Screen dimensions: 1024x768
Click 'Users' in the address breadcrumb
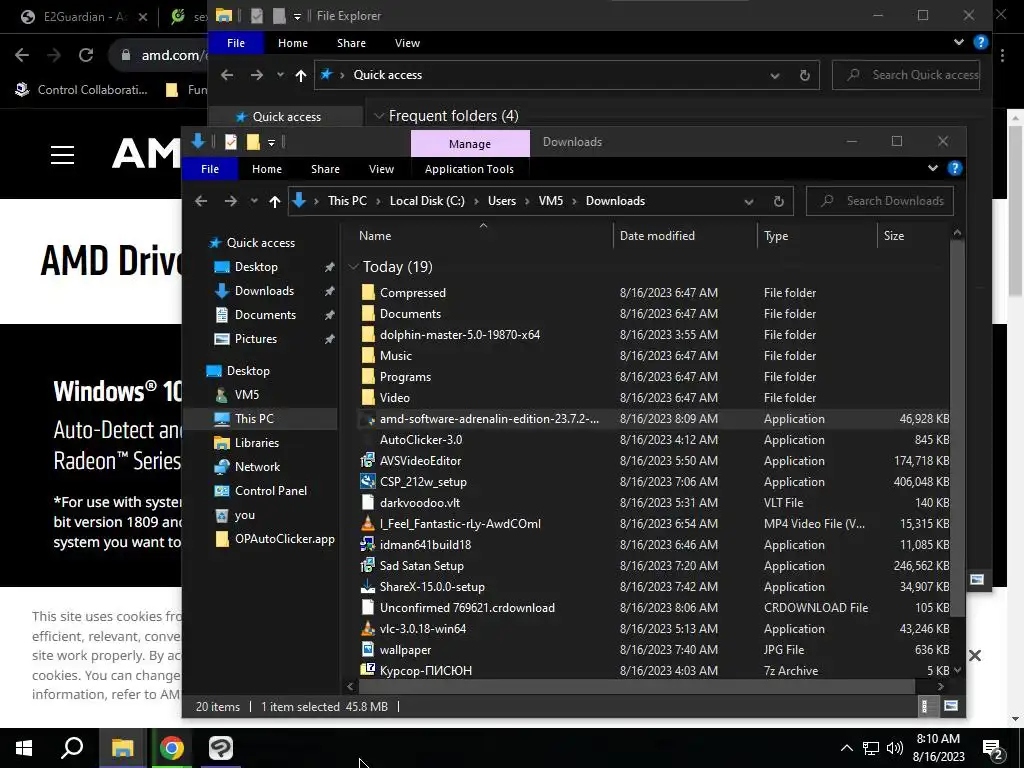coord(502,201)
